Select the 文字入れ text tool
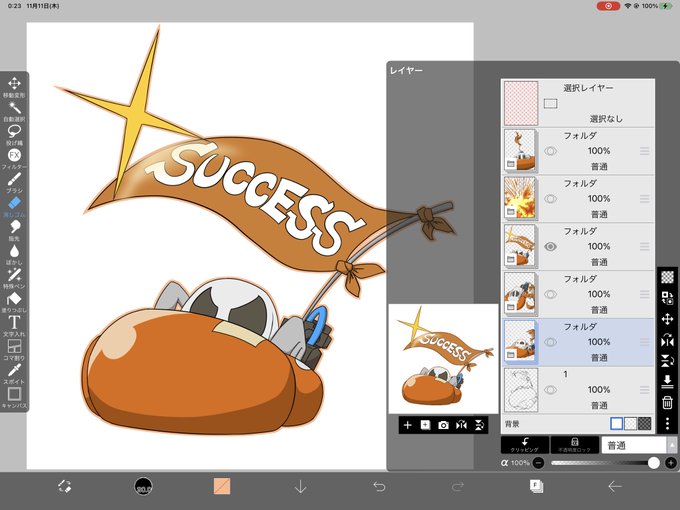This screenshot has width=680, height=510. [x=14, y=326]
